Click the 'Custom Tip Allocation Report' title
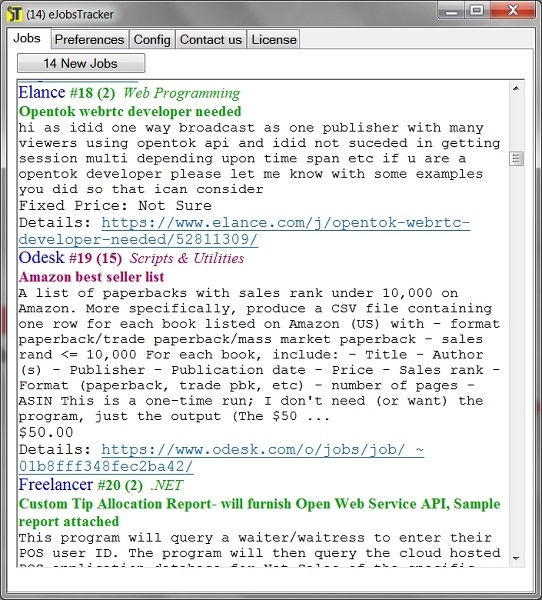This screenshot has height=600, width=542. [x=259, y=512]
